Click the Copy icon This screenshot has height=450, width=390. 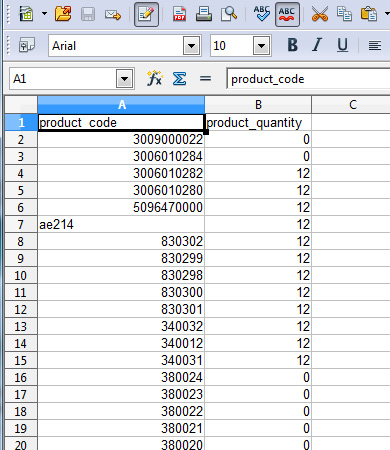tap(344, 14)
